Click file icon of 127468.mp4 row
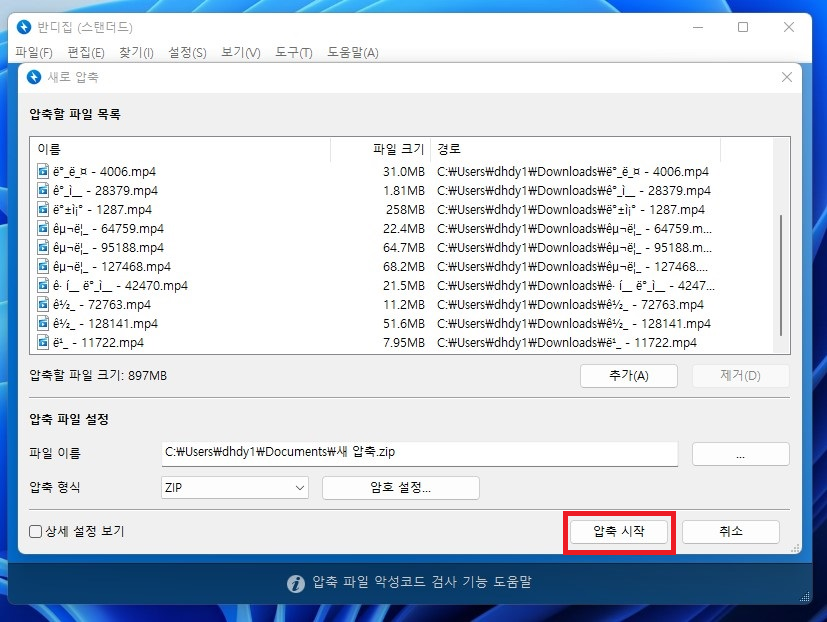This screenshot has height=622, width=827. (43, 266)
